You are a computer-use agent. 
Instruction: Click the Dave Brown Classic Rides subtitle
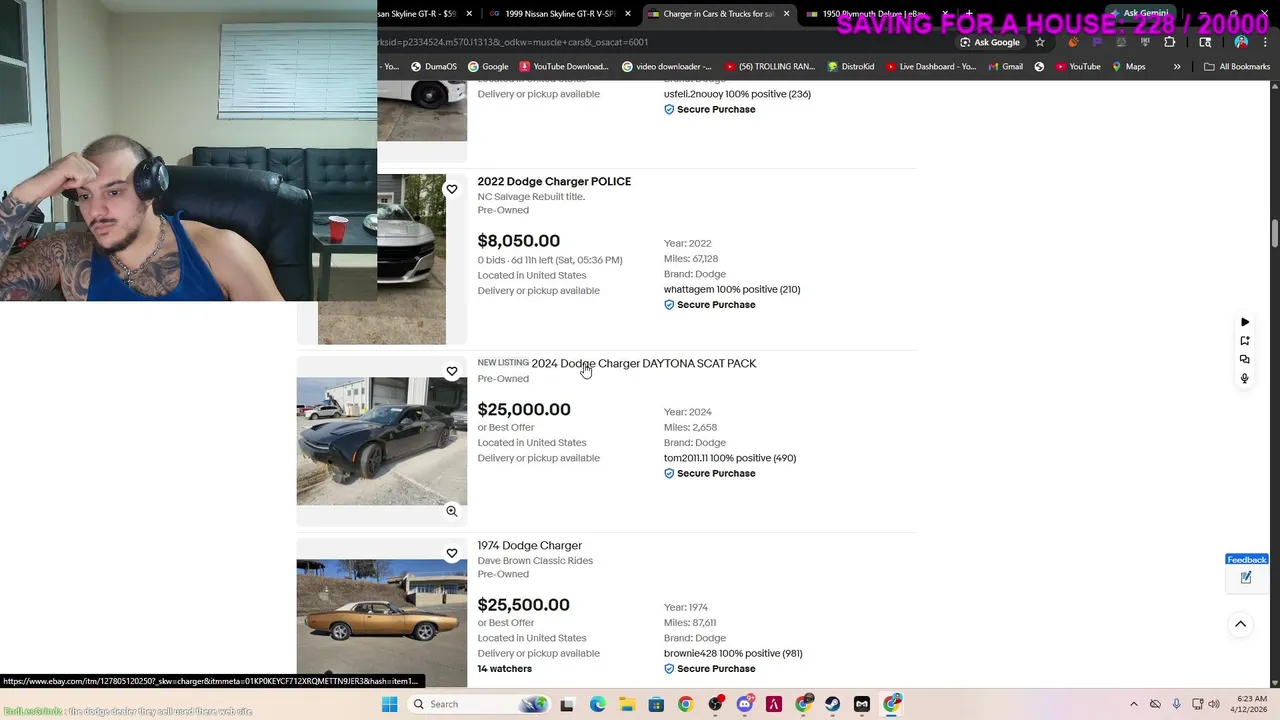(x=535, y=560)
